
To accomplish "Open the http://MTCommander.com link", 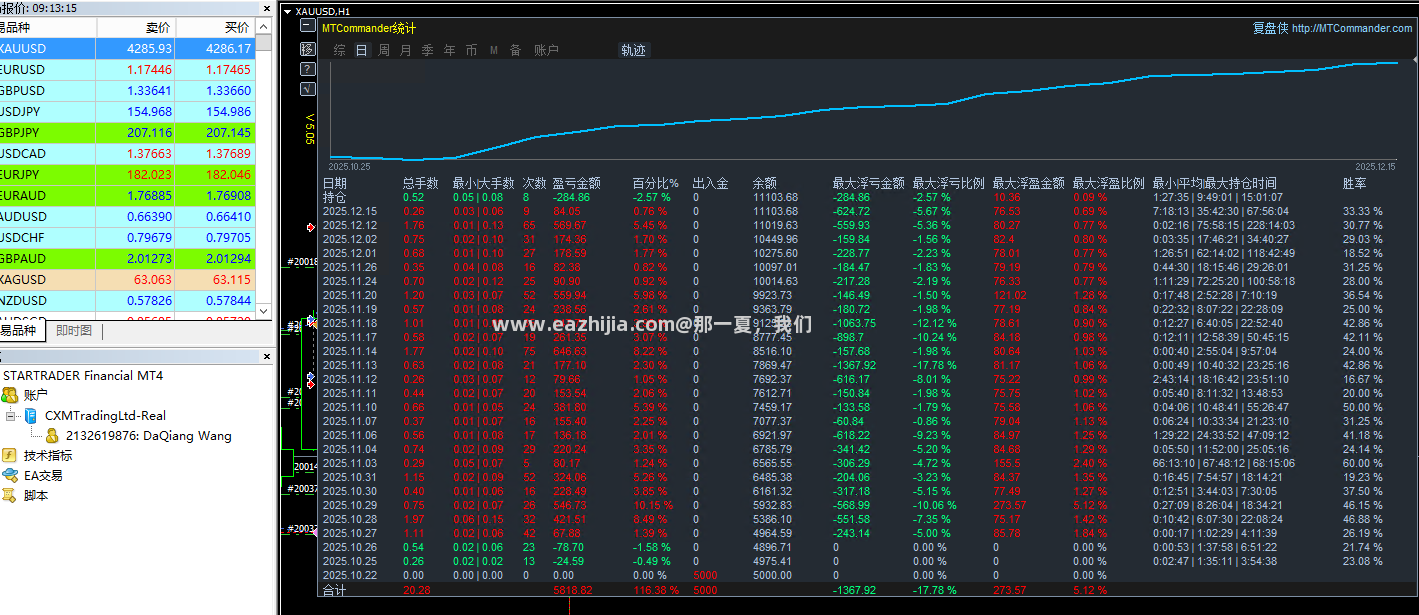I will pos(1352,28).
